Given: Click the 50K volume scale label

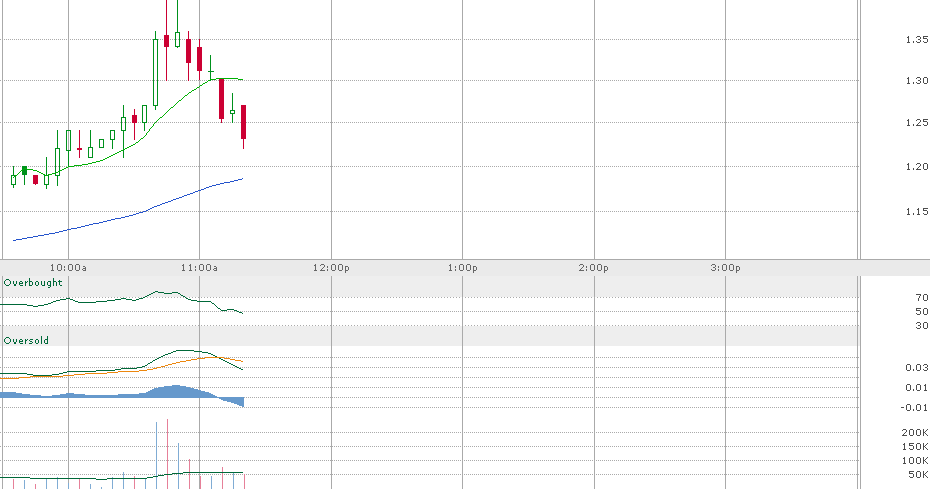Looking at the screenshot, I should click(918, 475).
